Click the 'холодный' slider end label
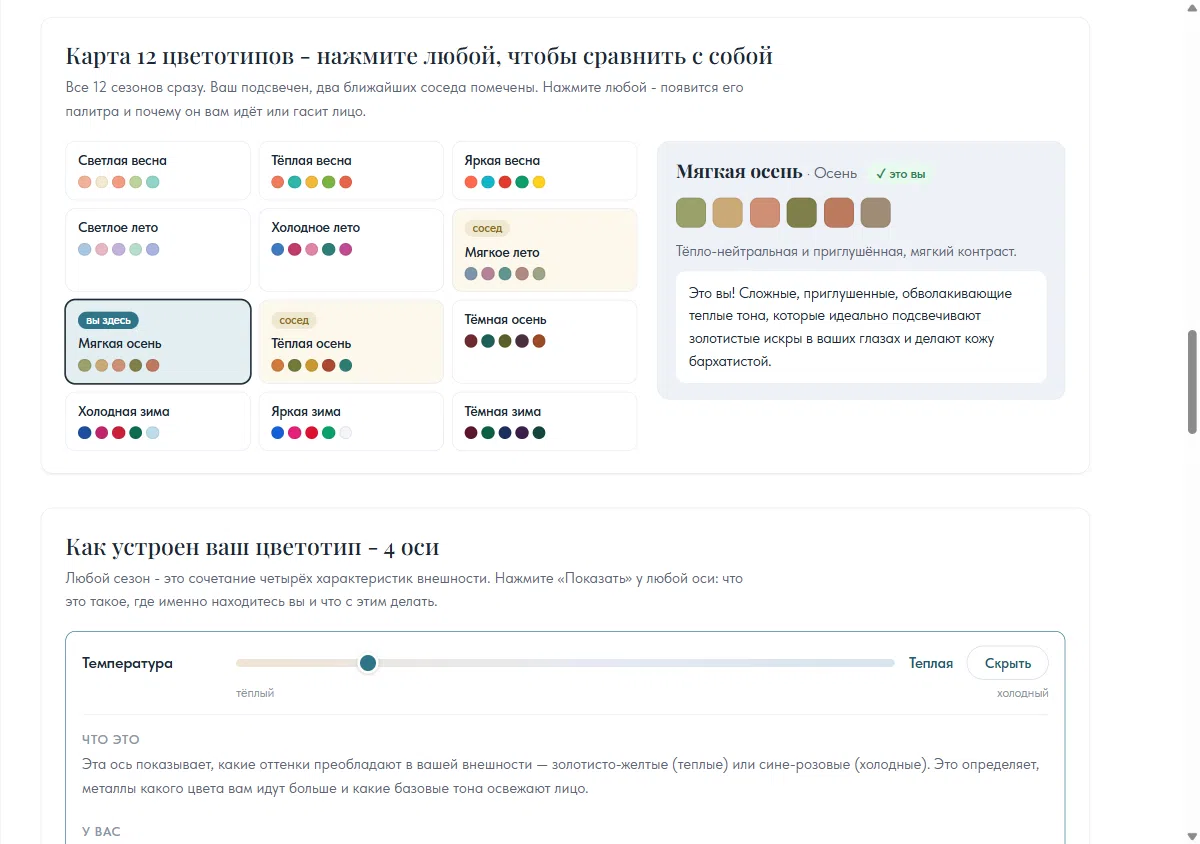 [1022, 693]
